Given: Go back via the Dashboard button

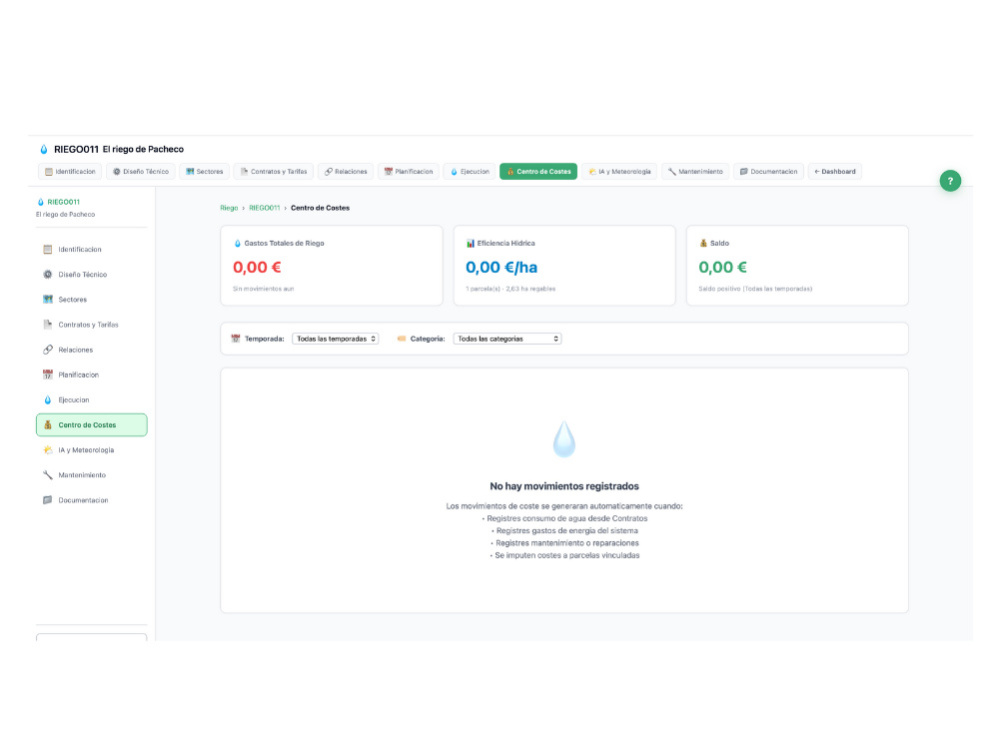Looking at the screenshot, I should click(x=835, y=172).
